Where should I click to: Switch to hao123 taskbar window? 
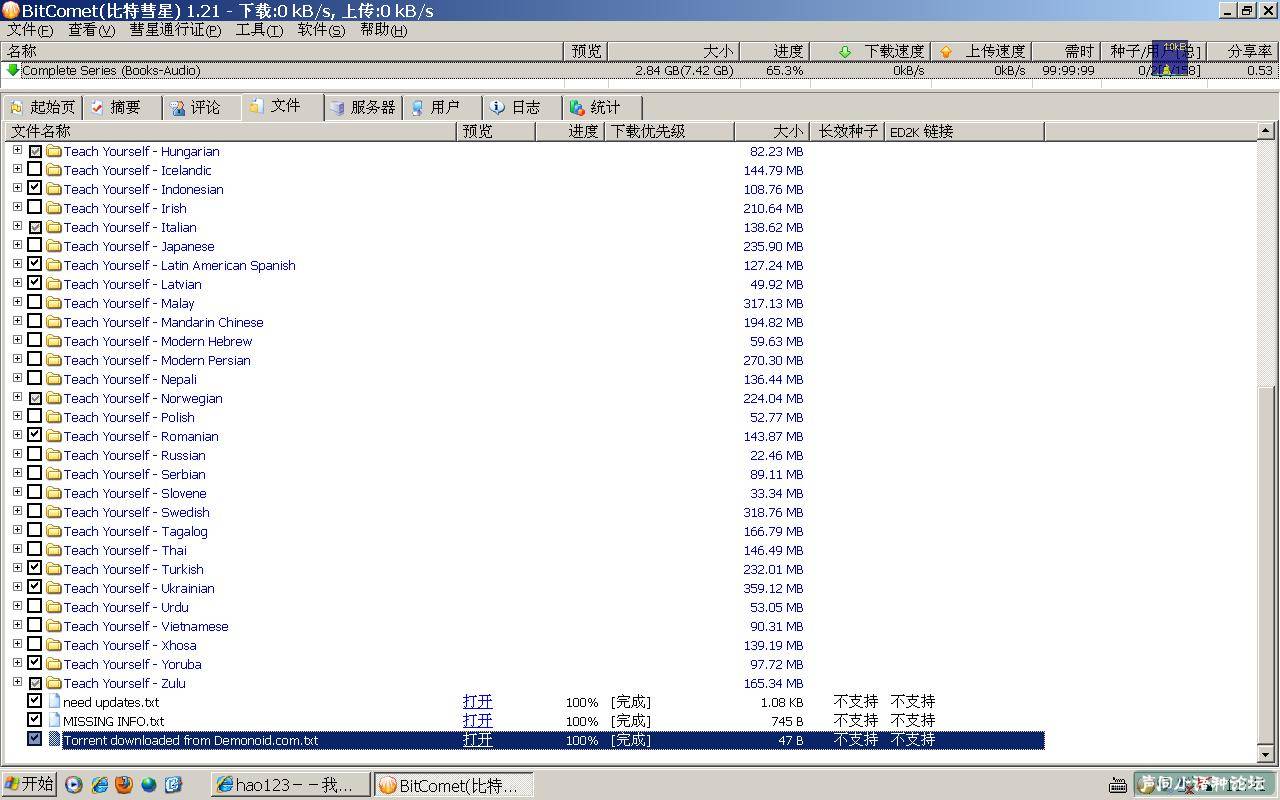291,785
